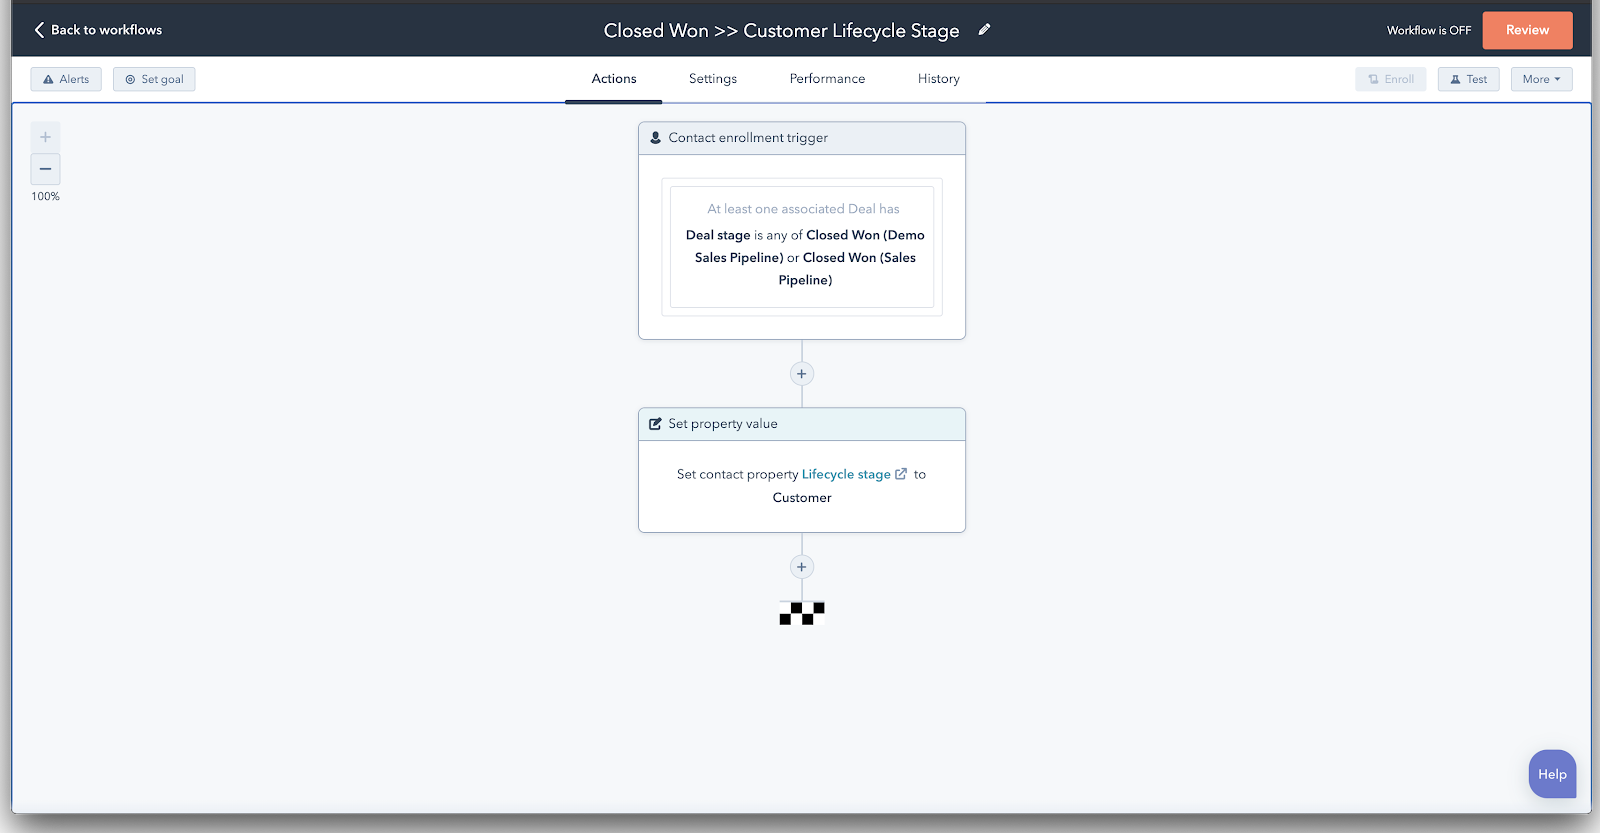Screen dimensions: 1600x833
Task: Click the orange Review button
Action: (x=1527, y=30)
